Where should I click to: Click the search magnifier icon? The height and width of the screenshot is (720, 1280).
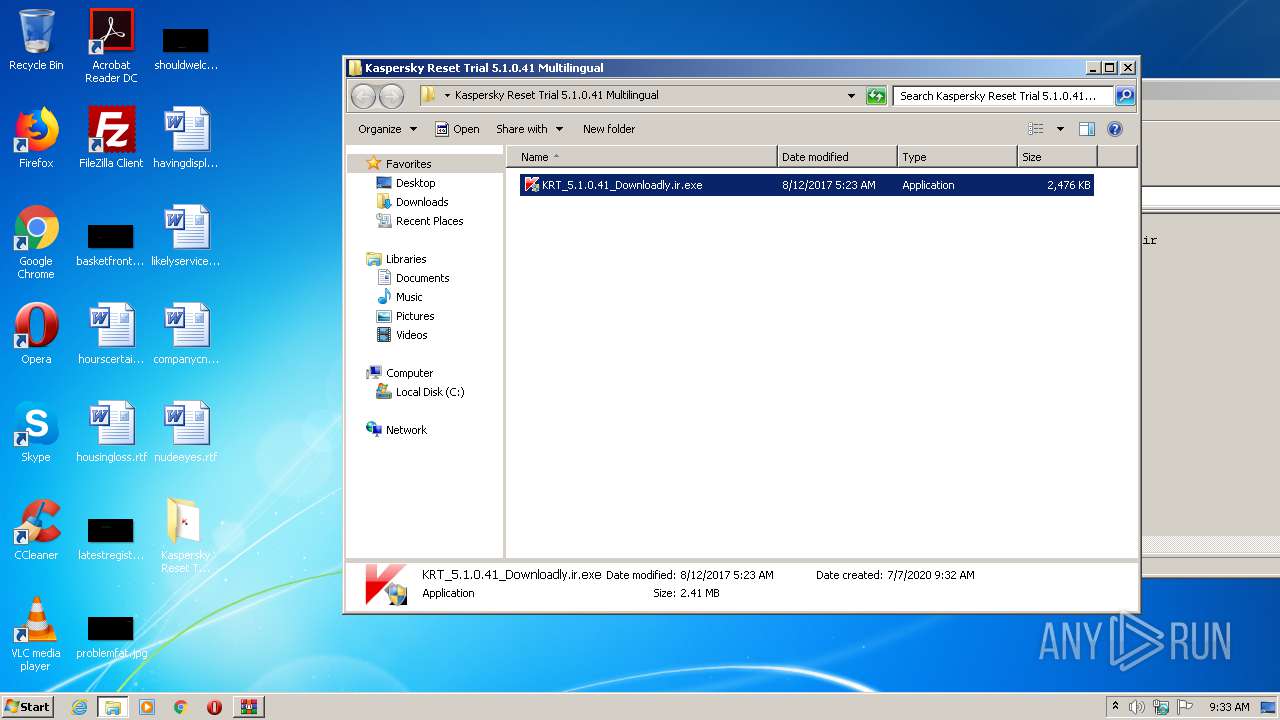tap(1125, 96)
